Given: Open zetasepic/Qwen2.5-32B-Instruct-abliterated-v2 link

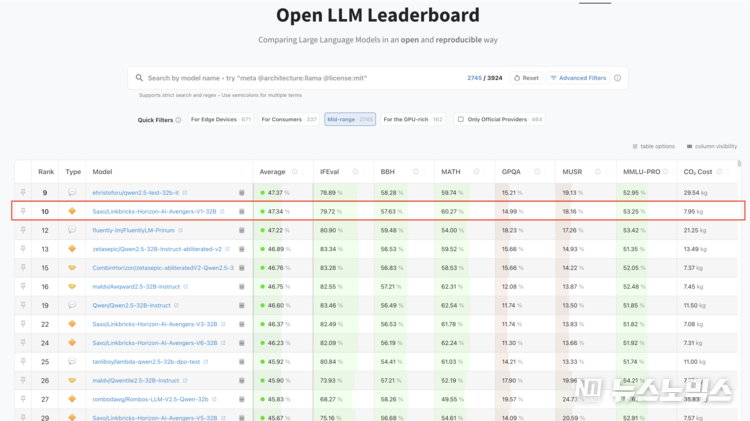Looking at the screenshot, I should (x=157, y=249).
